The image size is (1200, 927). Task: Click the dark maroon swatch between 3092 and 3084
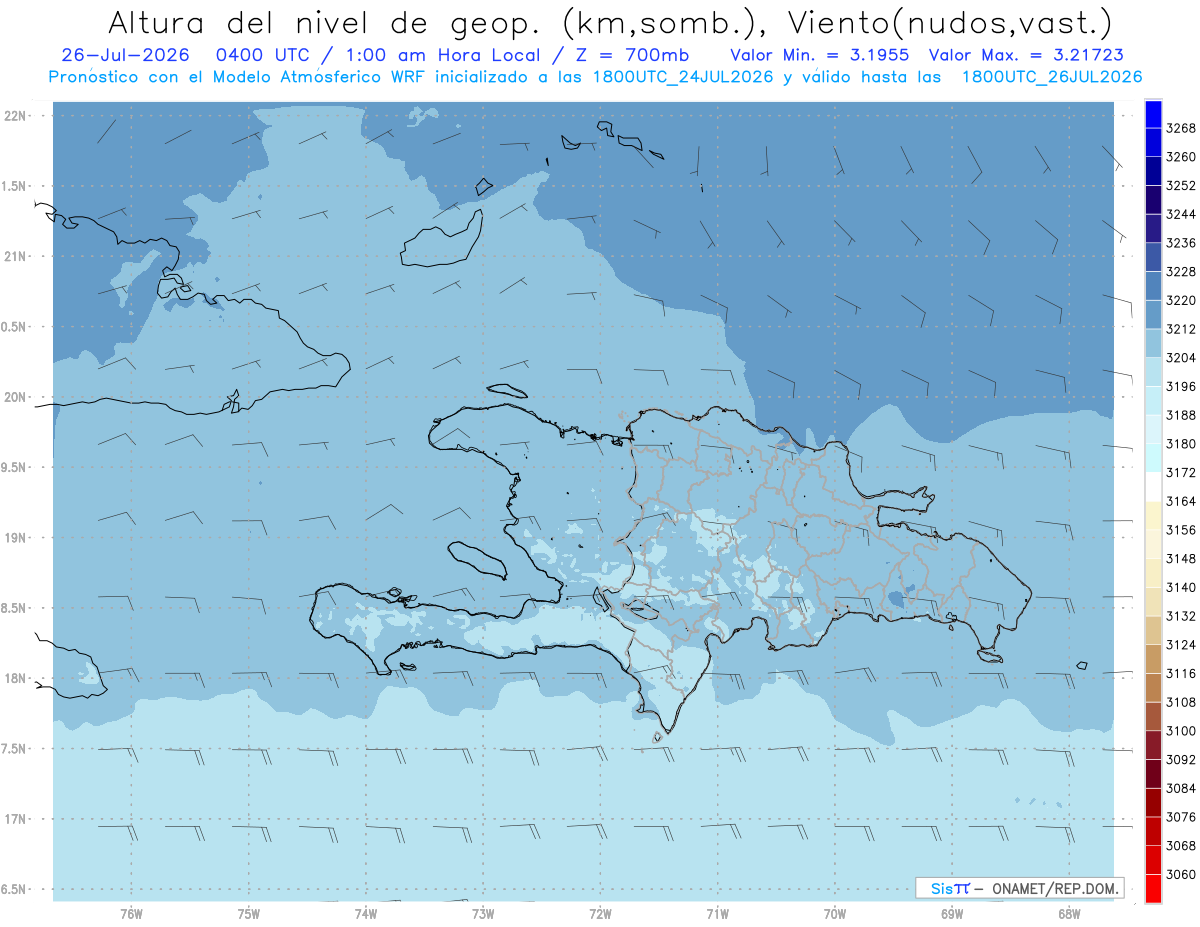pyautogui.click(x=1152, y=773)
